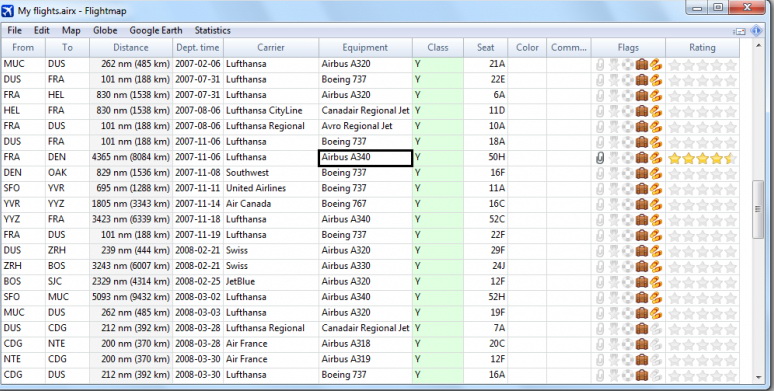The height and width of the screenshot is (391, 774).
Task: Click the paperclip attachment icon in FRA-DEN row
Action: click(x=600, y=158)
